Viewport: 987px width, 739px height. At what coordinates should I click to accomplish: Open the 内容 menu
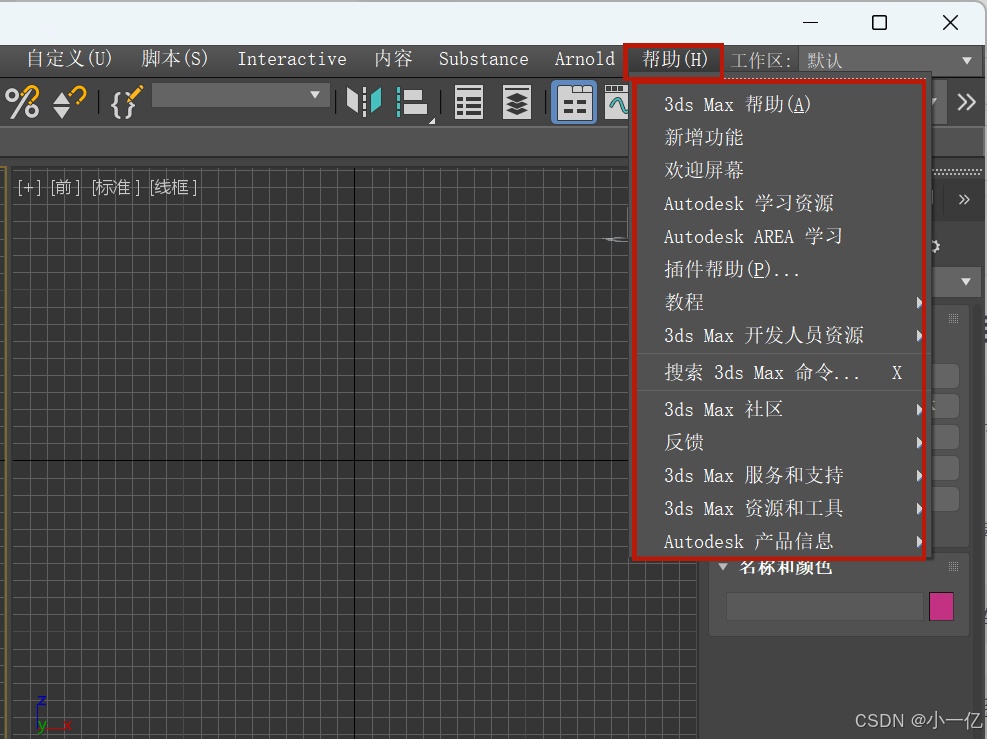click(393, 59)
